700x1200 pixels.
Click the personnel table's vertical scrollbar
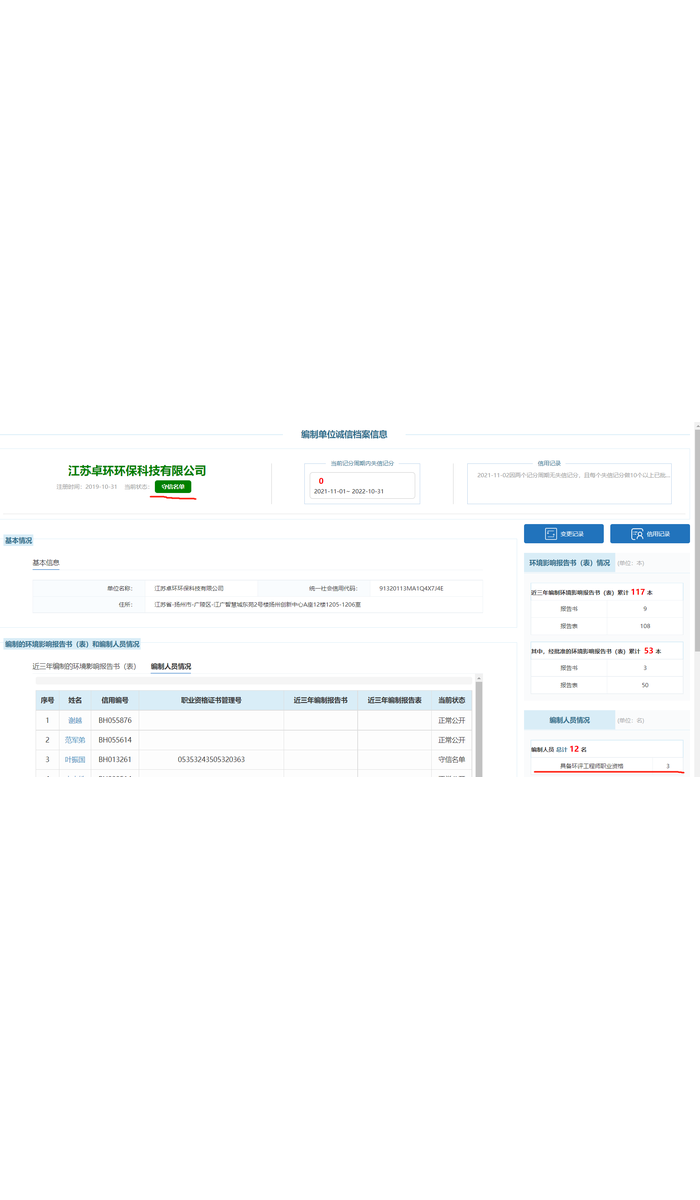click(x=479, y=730)
